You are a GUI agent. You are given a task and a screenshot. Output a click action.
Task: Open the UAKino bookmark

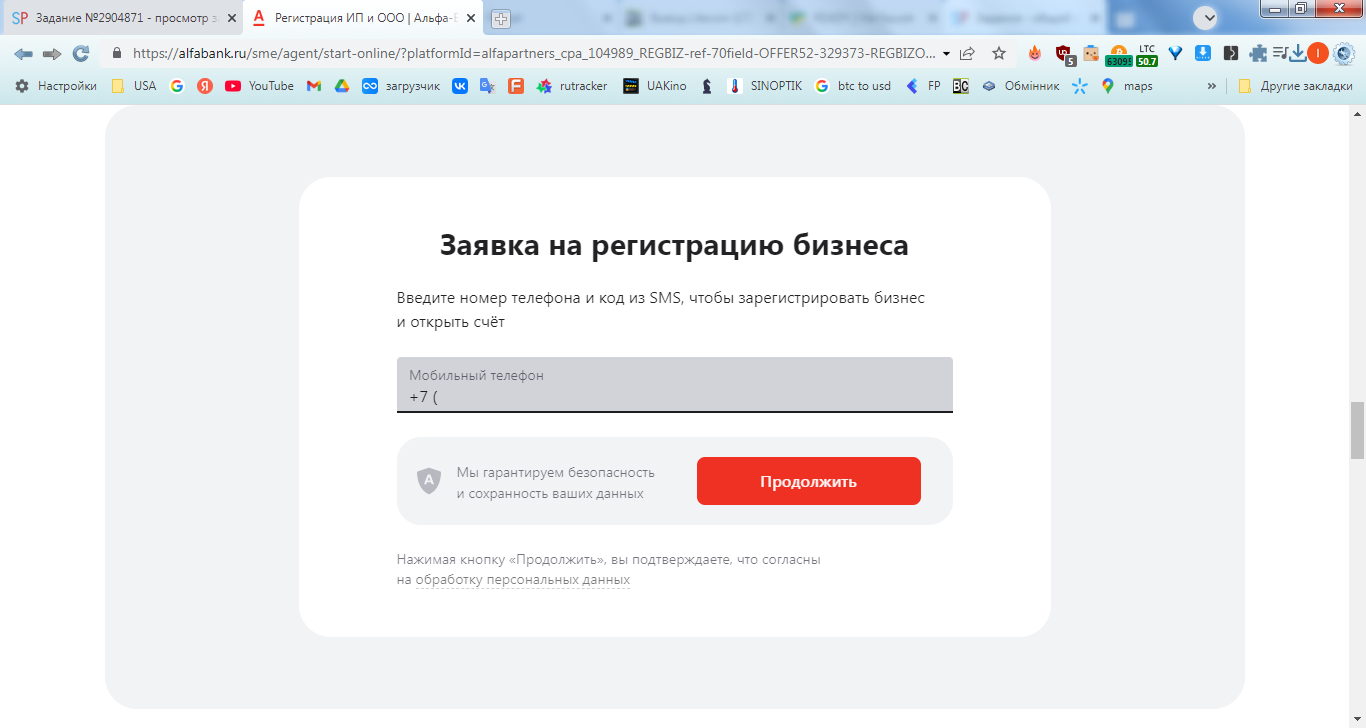[x=655, y=86]
